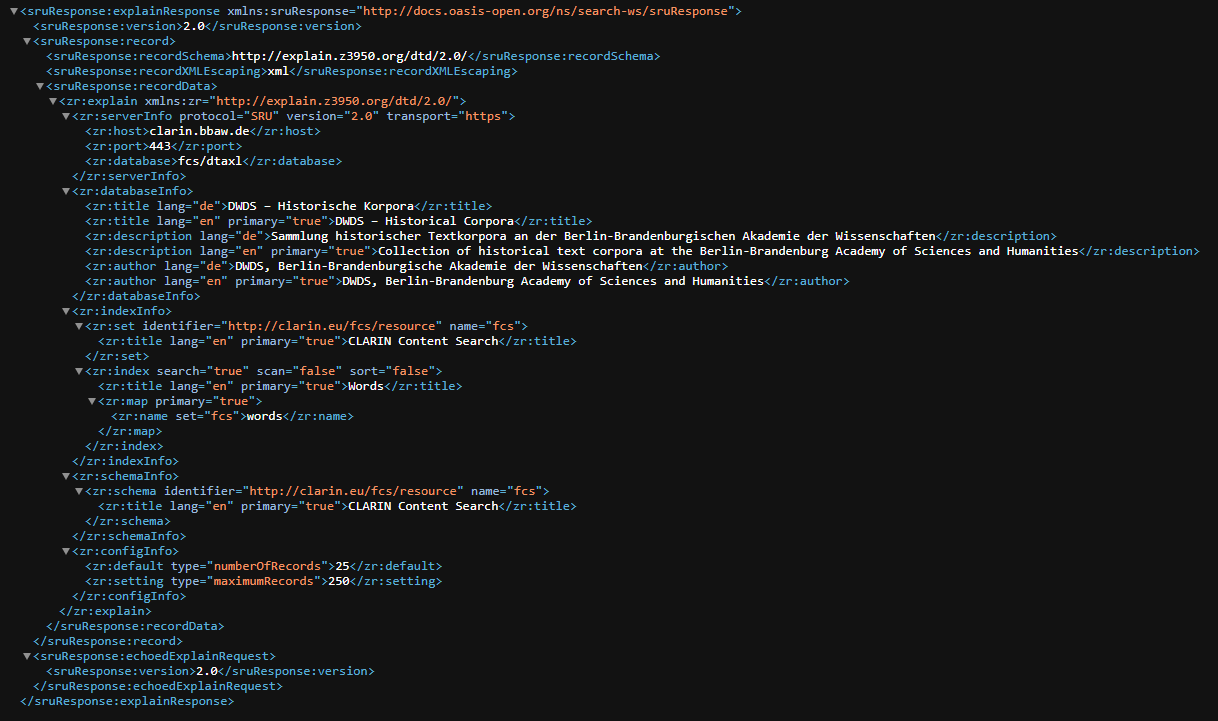This screenshot has height=721, width=1218.
Task: Collapse the zr:explain element
Action: click(x=52, y=101)
